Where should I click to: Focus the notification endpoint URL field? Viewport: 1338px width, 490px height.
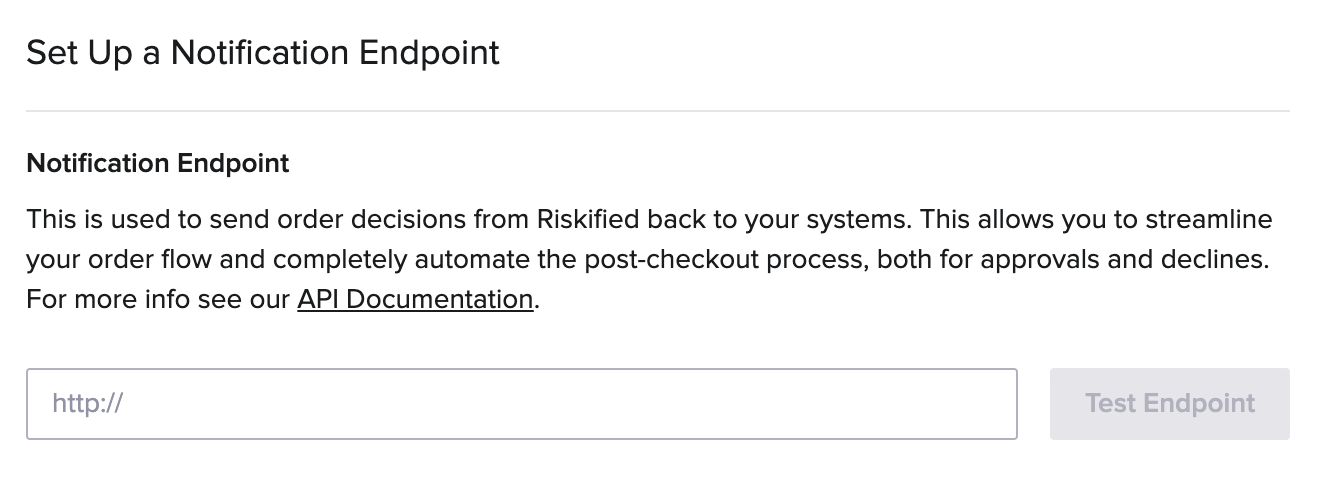coord(521,404)
